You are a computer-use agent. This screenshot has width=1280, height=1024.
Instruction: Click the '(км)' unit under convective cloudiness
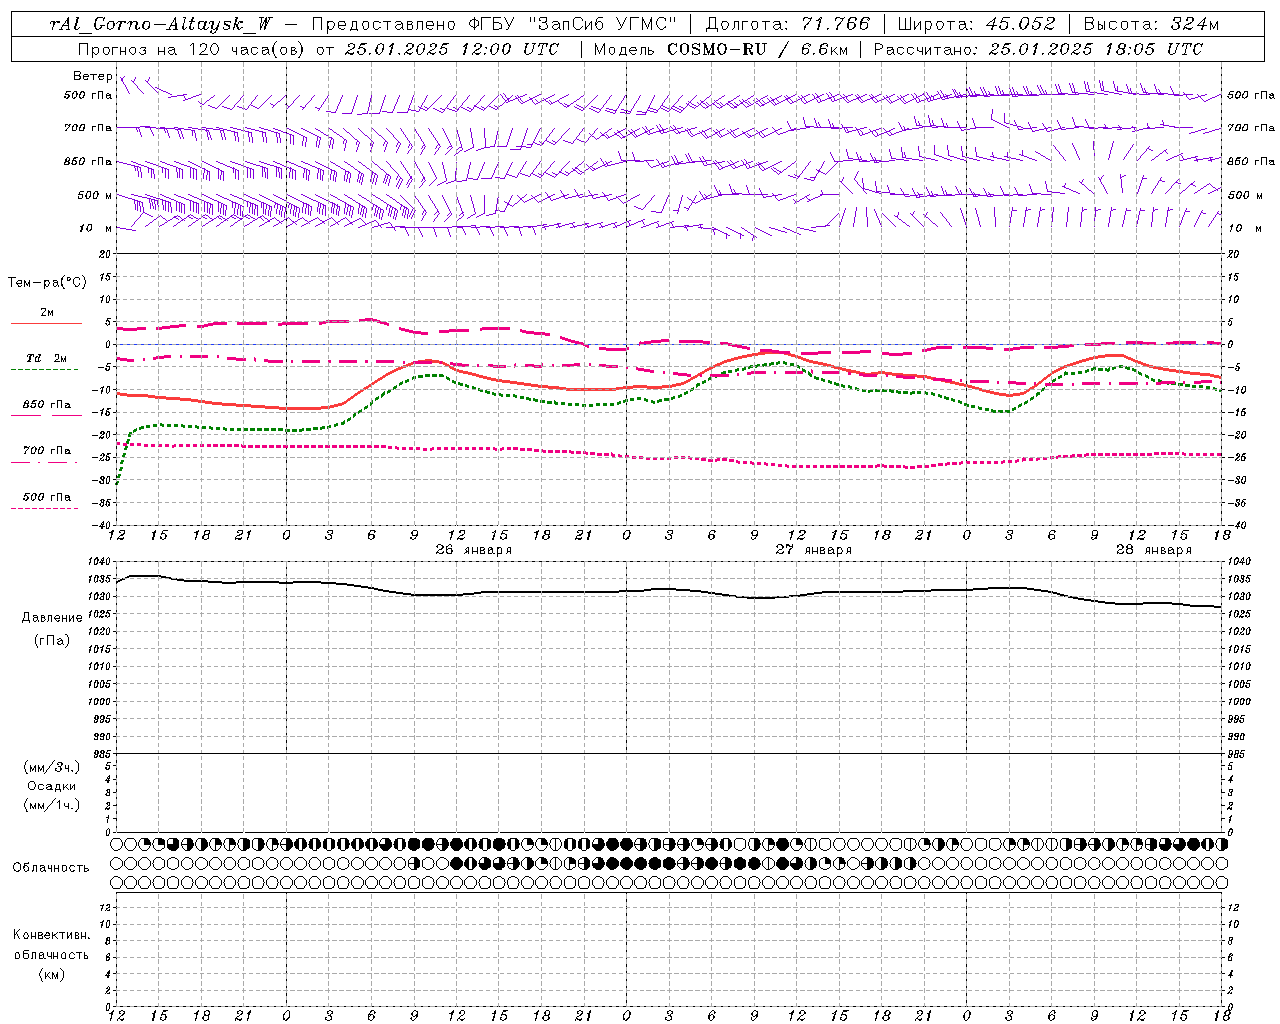pyautogui.click(x=52, y=974)
